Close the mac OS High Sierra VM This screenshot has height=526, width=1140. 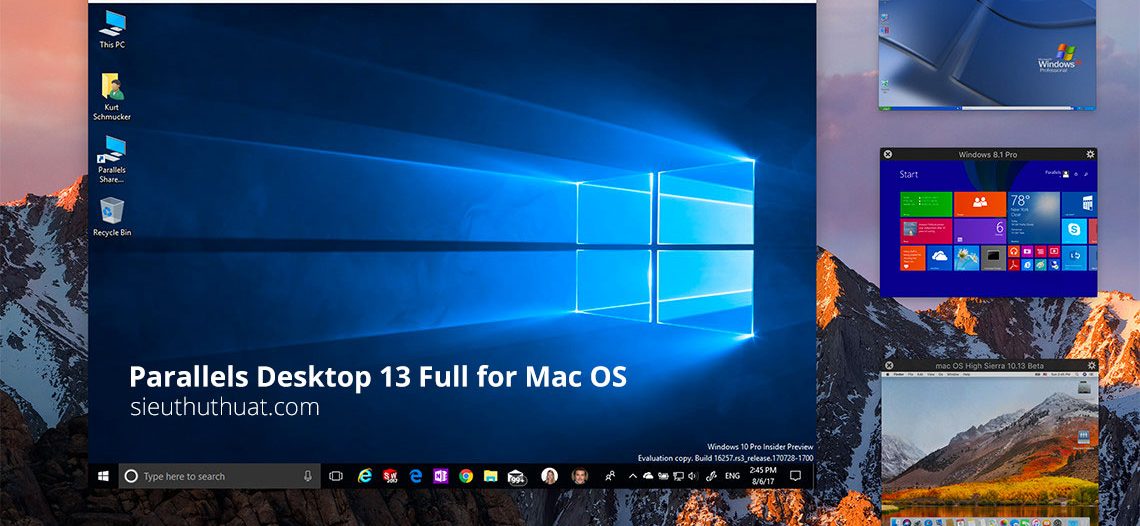pyautogui.click(x=889, y=365)
